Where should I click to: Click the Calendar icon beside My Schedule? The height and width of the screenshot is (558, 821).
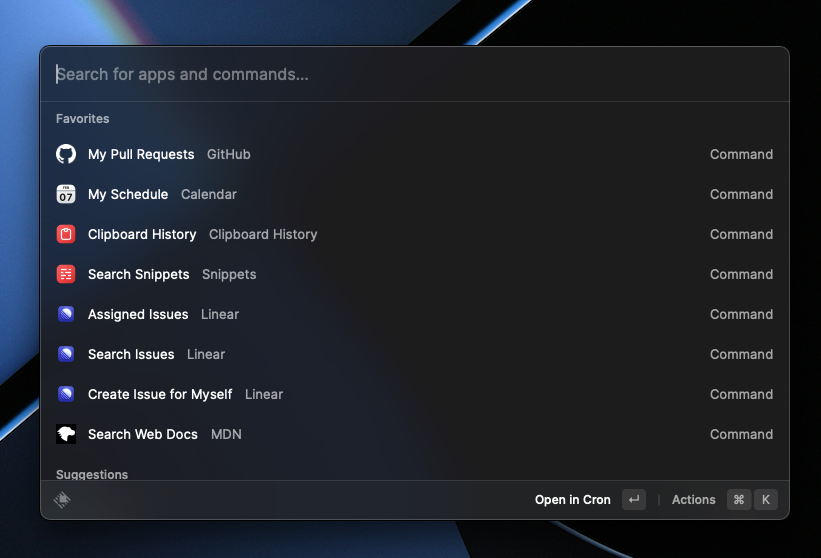click(x=66, y=194)
